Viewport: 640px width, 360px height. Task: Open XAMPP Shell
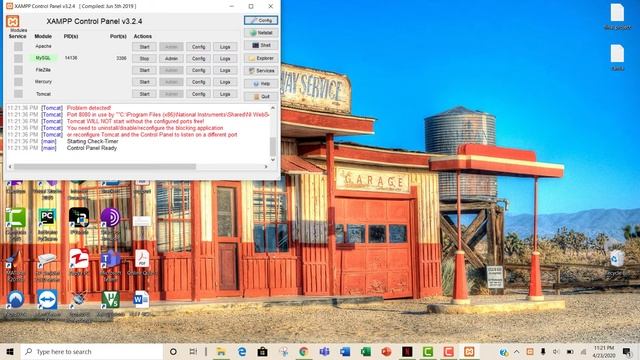[x=261, y=45]
